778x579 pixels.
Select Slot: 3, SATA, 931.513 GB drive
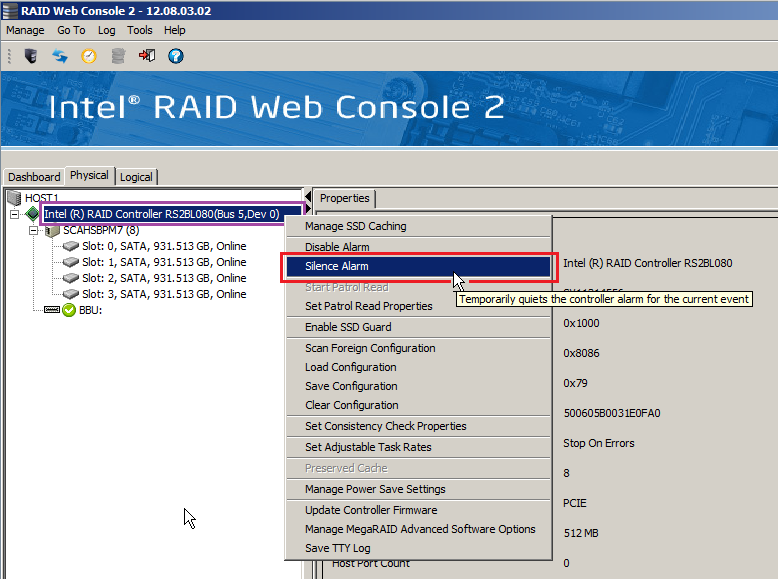164,294
